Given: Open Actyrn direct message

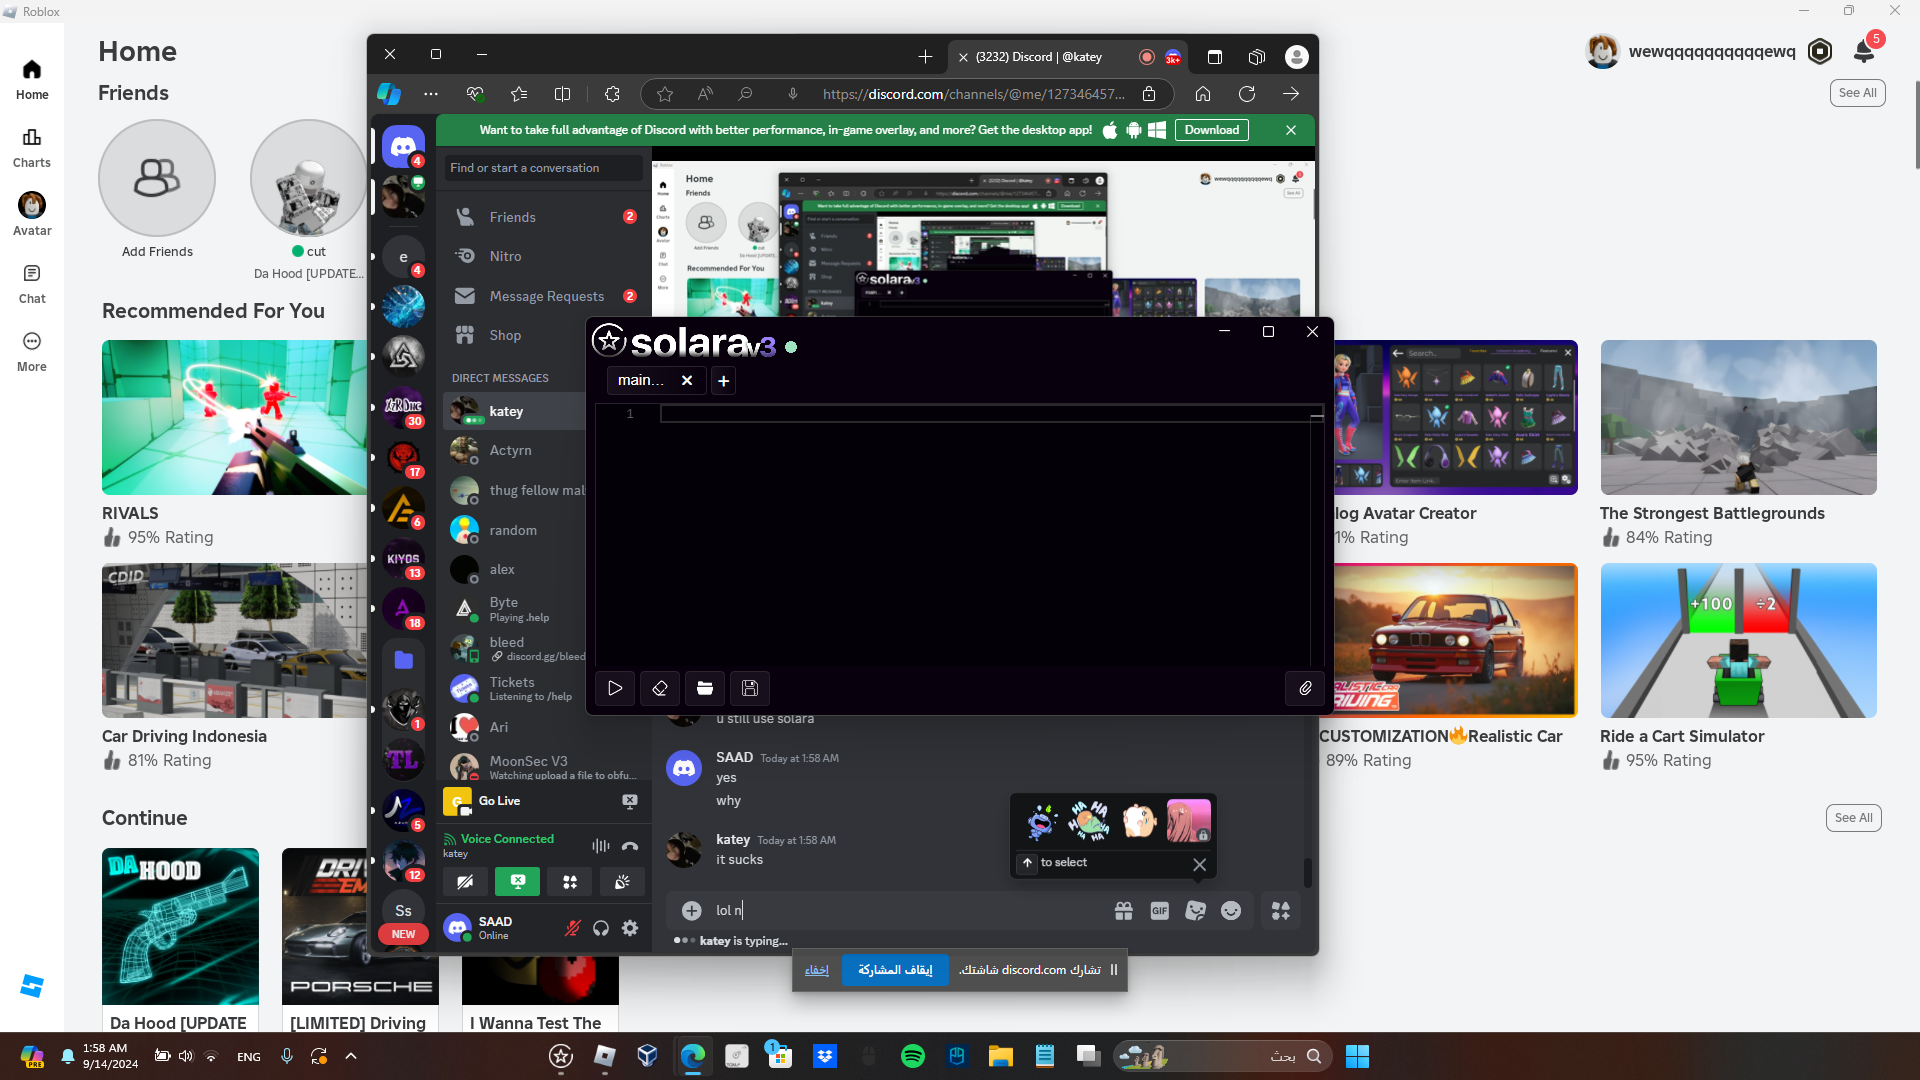Looking at the screenshot, I should pyautogui.click(x=515, y=450).
